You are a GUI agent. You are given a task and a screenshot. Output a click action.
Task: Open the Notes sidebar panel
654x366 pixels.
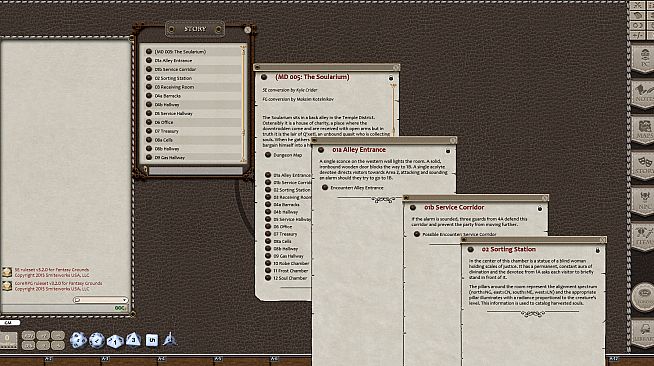(644, 94)
